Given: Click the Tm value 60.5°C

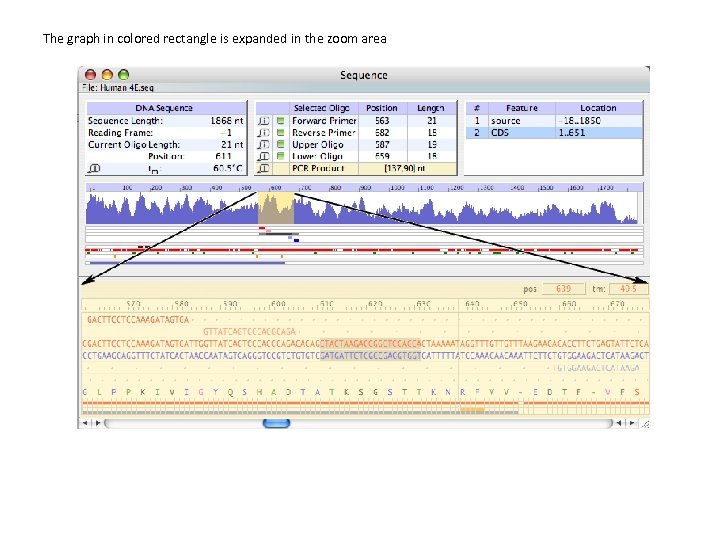Looking at the screenshot, I should coord(228,169).
